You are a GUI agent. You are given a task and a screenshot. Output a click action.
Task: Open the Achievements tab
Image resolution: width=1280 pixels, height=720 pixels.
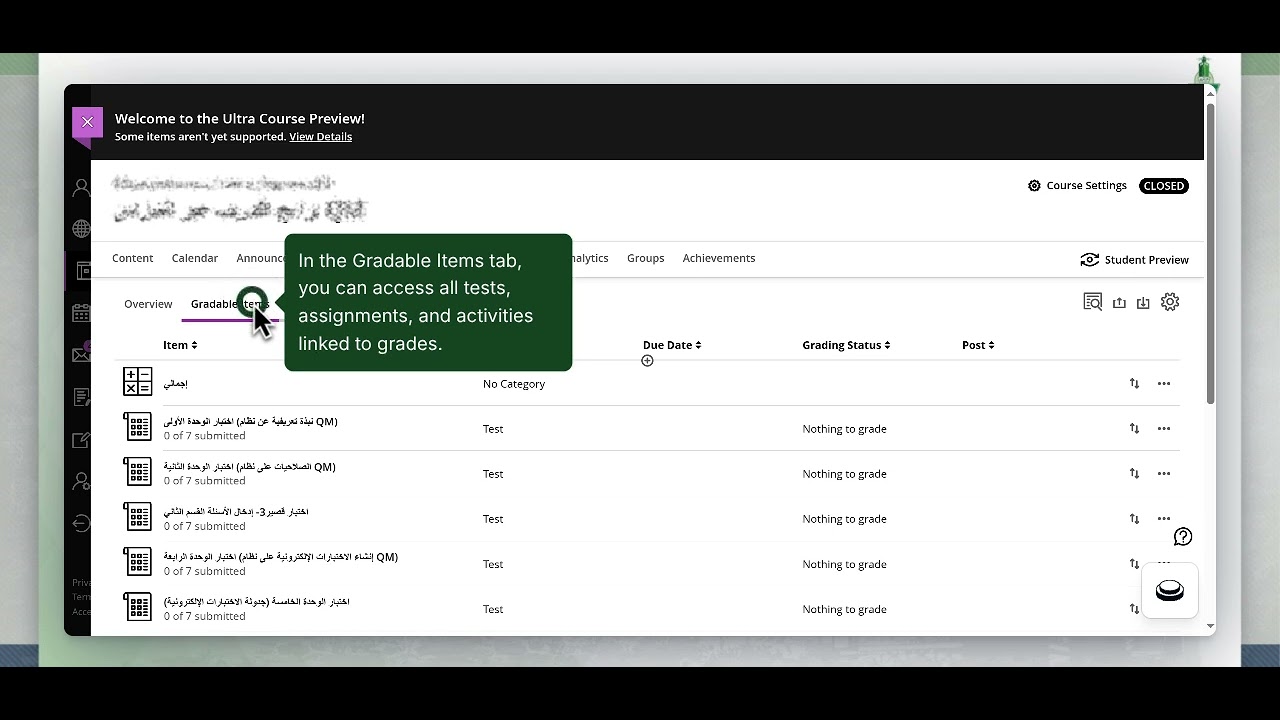(718, 258)
